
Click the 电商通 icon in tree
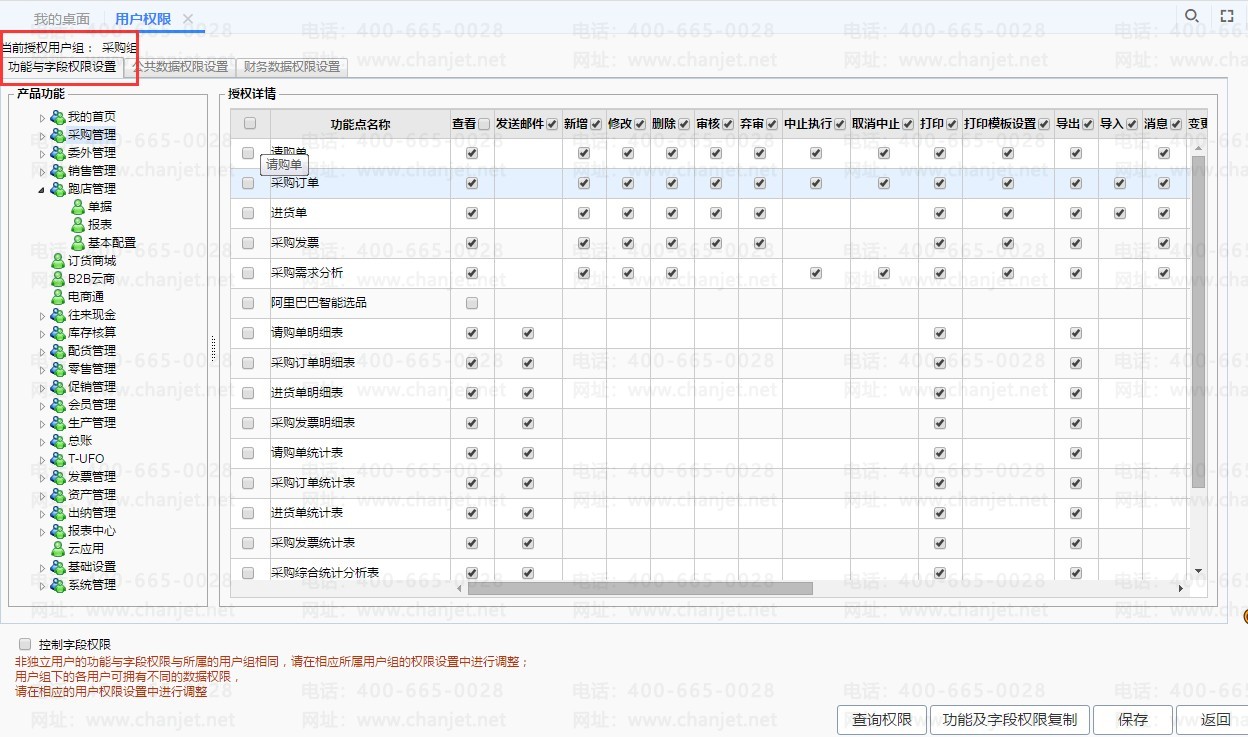click(x=58, y=297)
